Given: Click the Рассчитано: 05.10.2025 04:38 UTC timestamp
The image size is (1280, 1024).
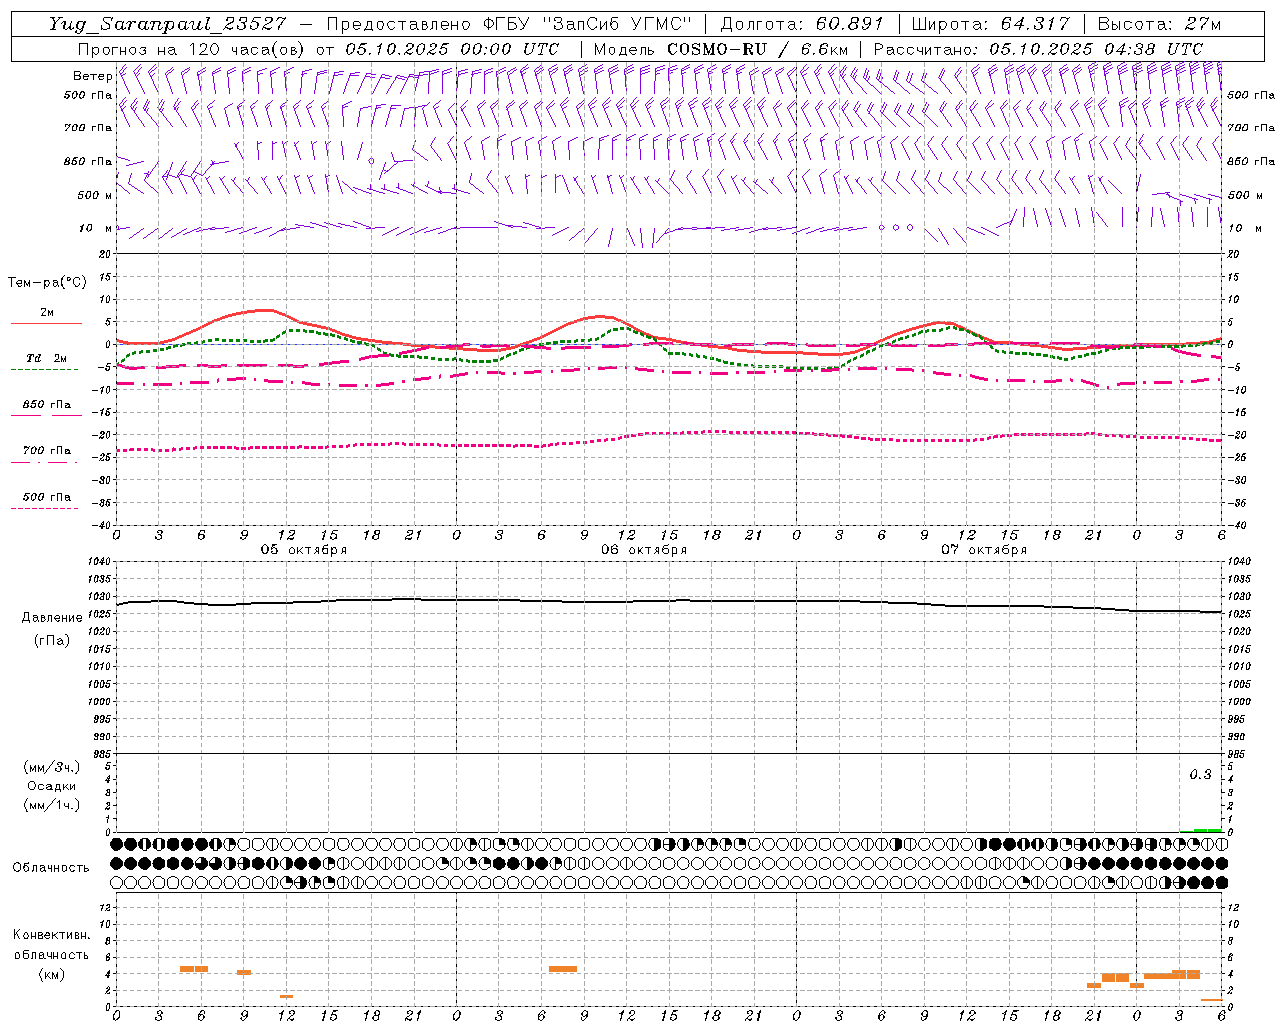Looking at the screenshot, I should coord(1038,49).
